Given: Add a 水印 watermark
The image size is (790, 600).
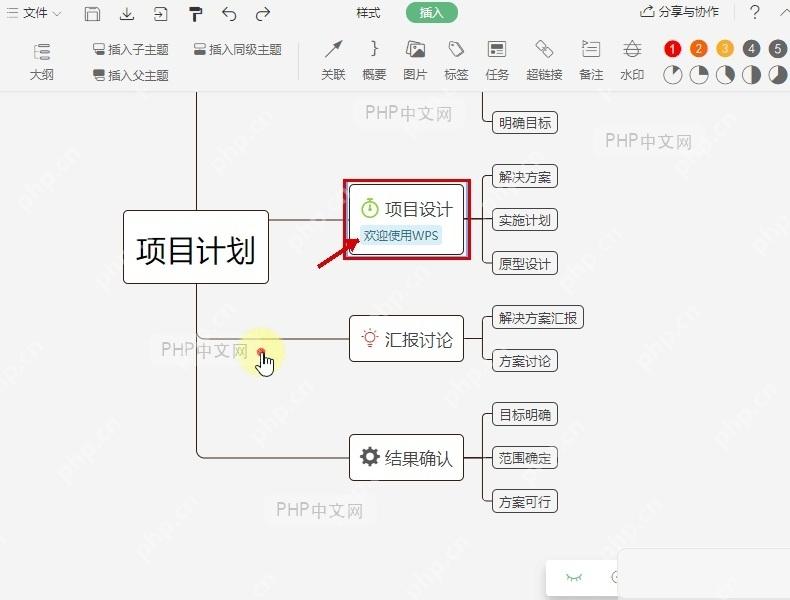Looking at the screenshot, I should click(x=632, y=61).
